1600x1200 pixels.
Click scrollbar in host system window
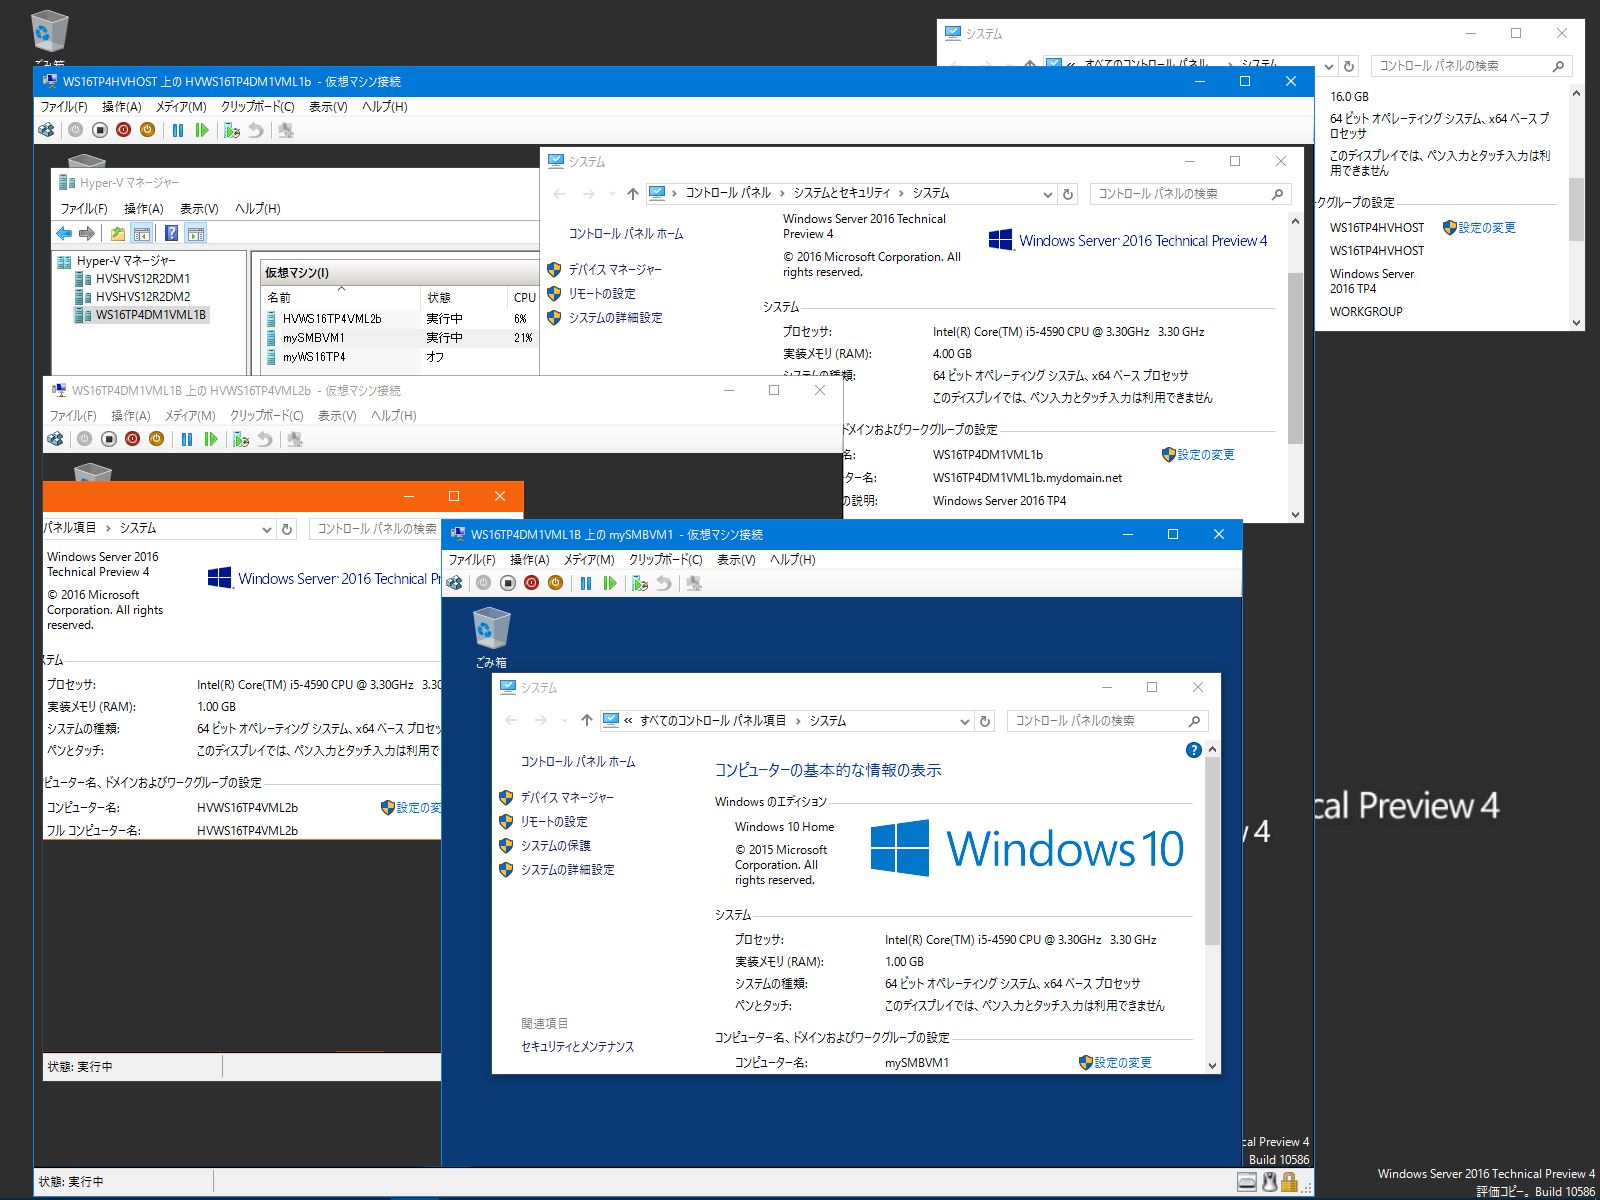click(x=1577, y=209)
